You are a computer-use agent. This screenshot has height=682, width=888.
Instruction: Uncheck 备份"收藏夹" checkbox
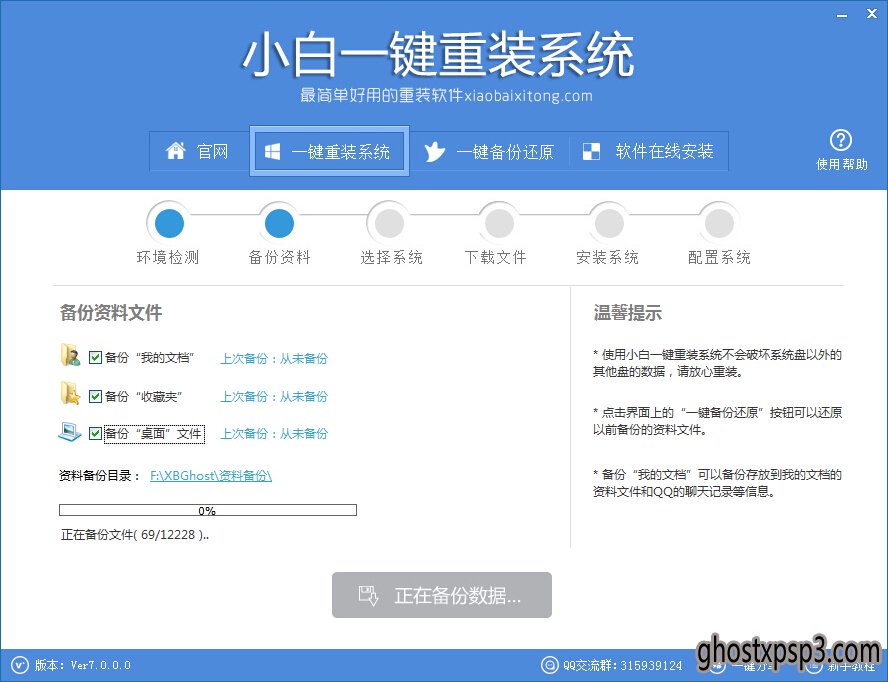click(x=95, y=396)
